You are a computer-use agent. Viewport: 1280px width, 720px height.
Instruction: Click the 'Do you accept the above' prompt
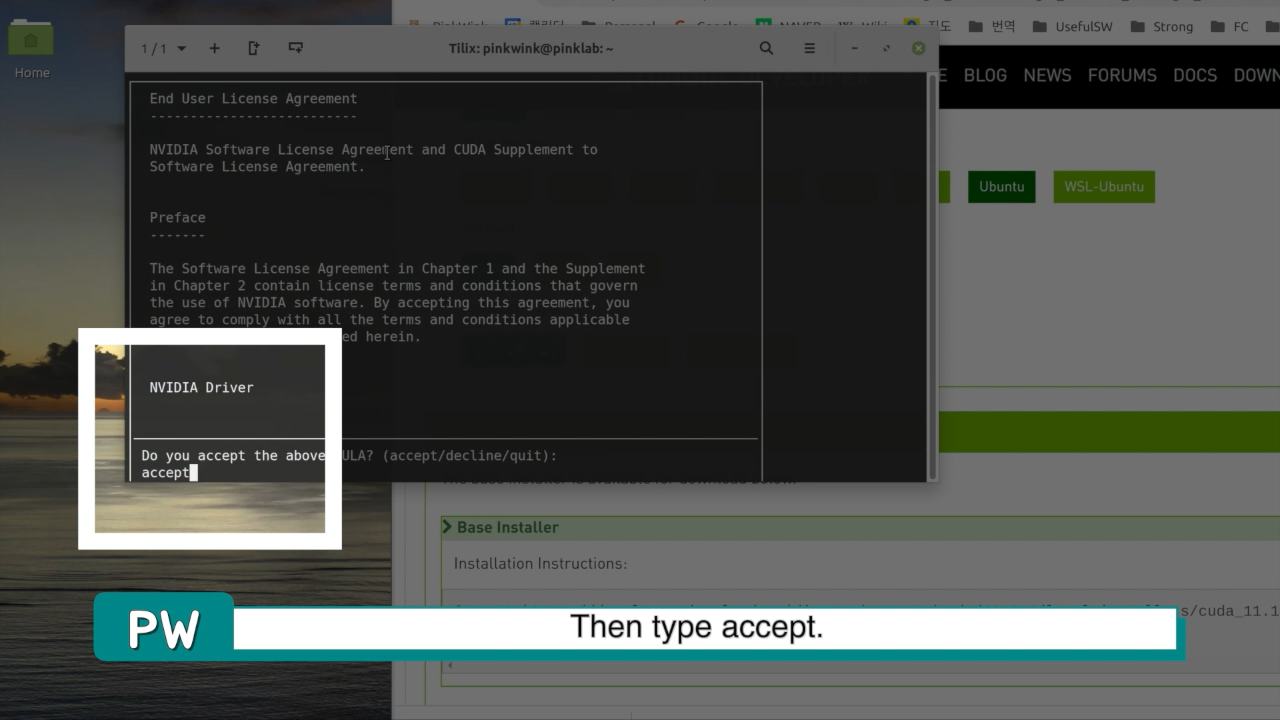point(233,455)
